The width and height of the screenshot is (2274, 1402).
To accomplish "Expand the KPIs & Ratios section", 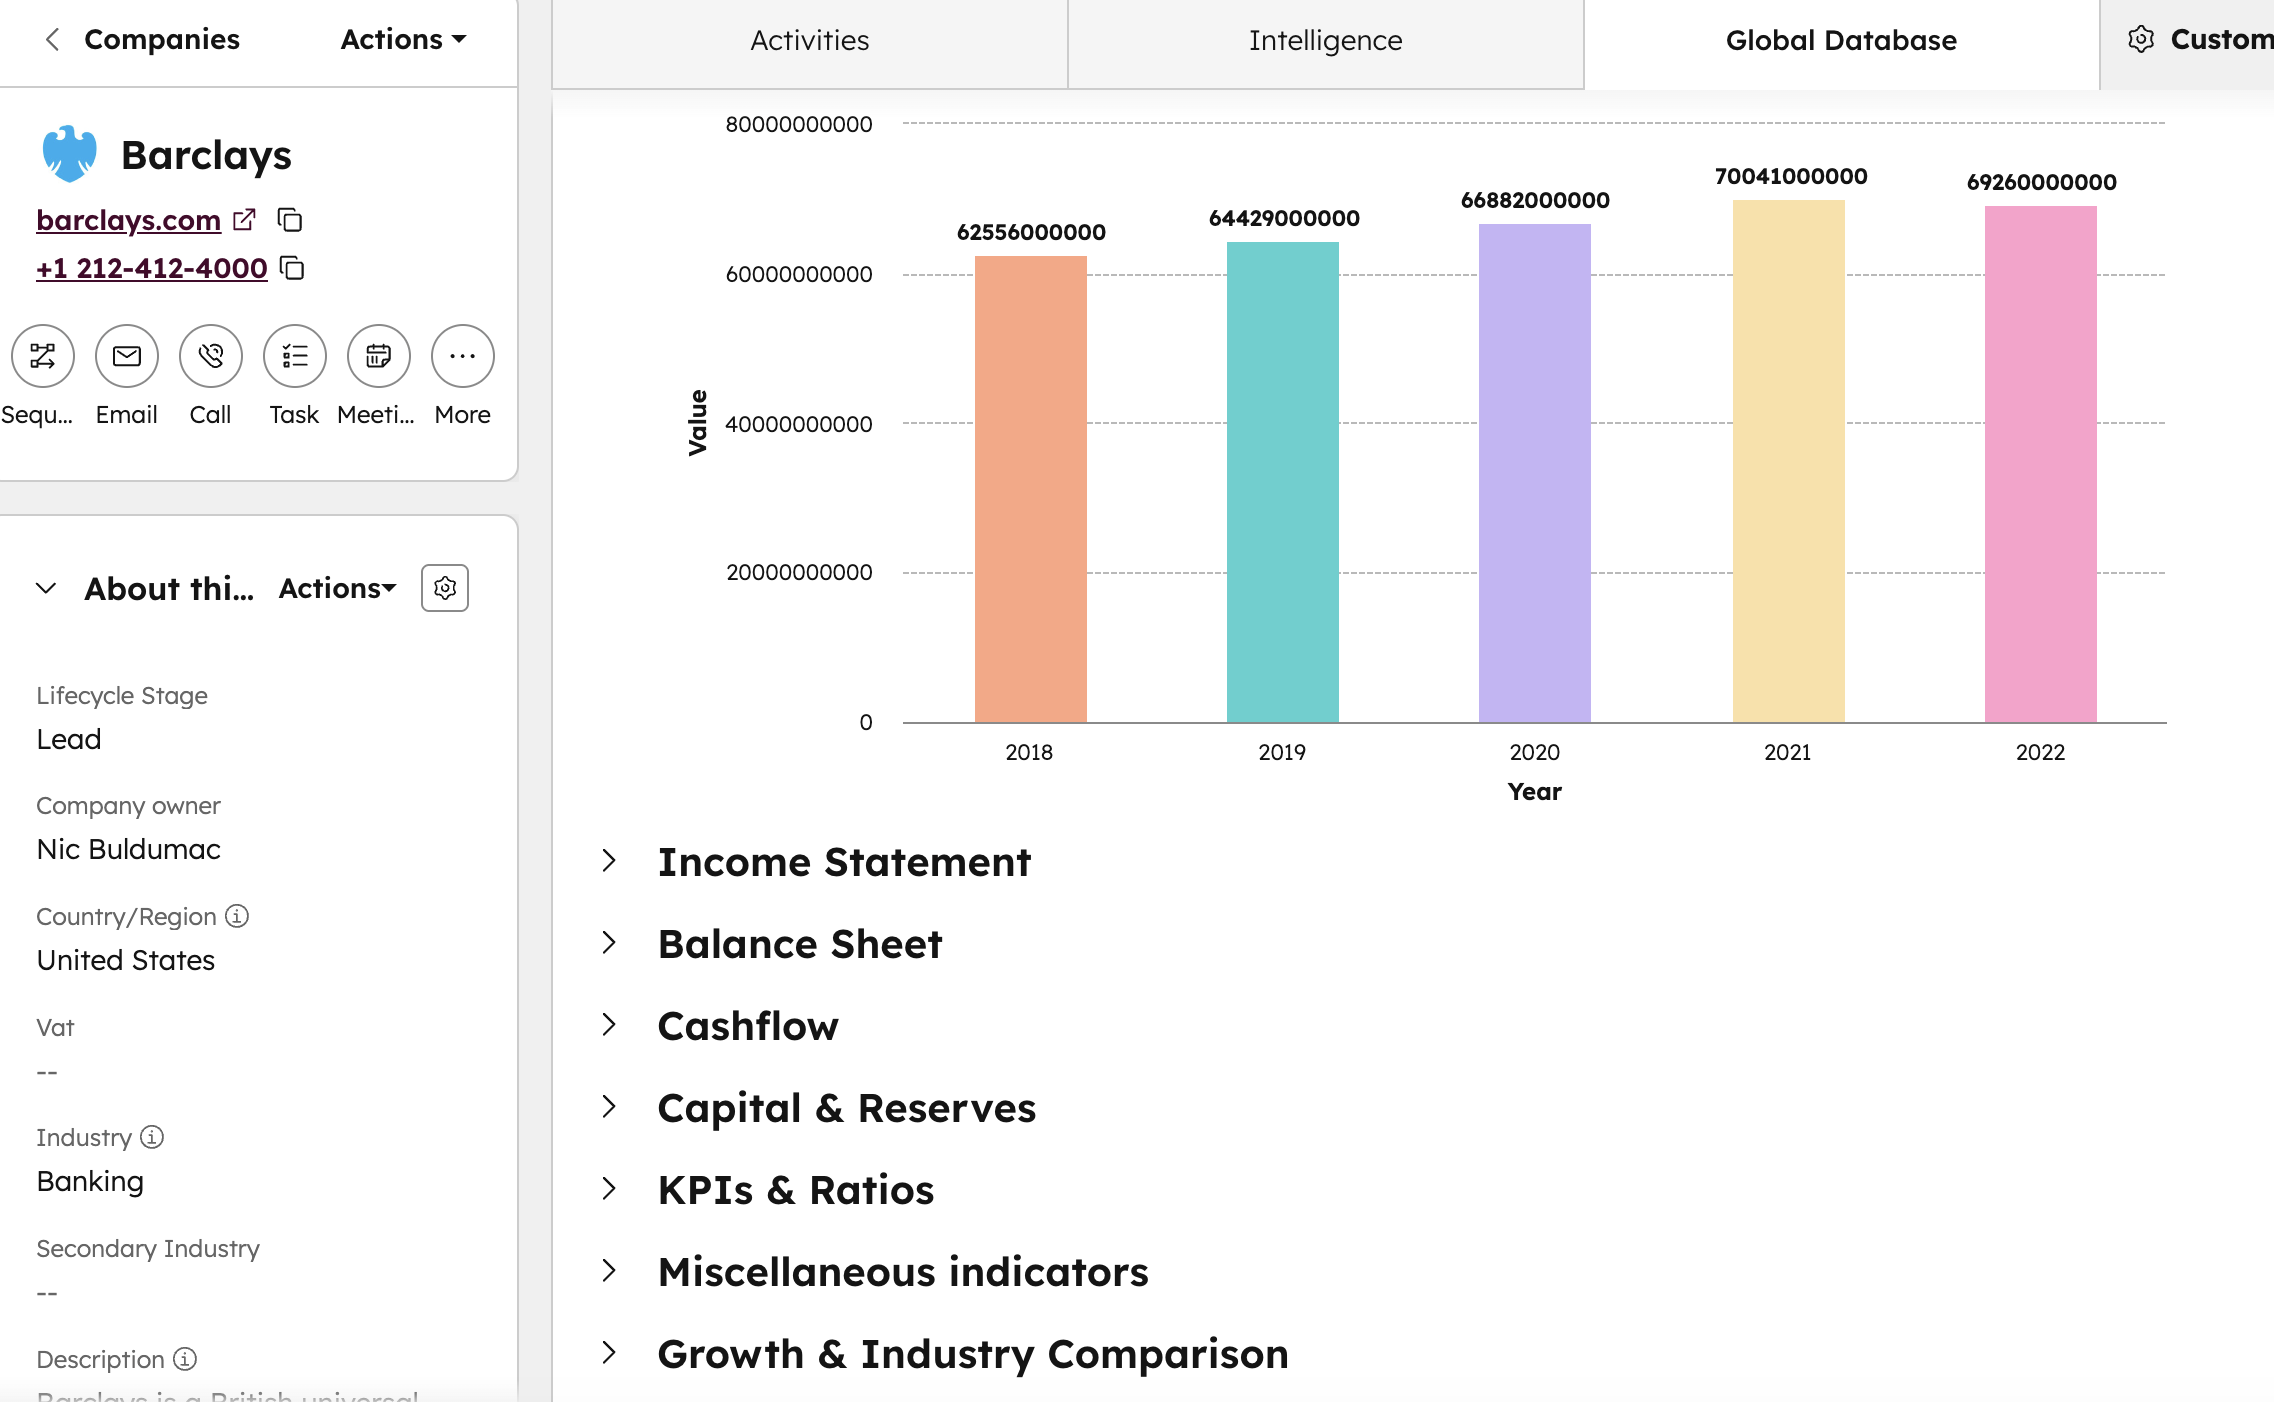I will click(609, 1189).
